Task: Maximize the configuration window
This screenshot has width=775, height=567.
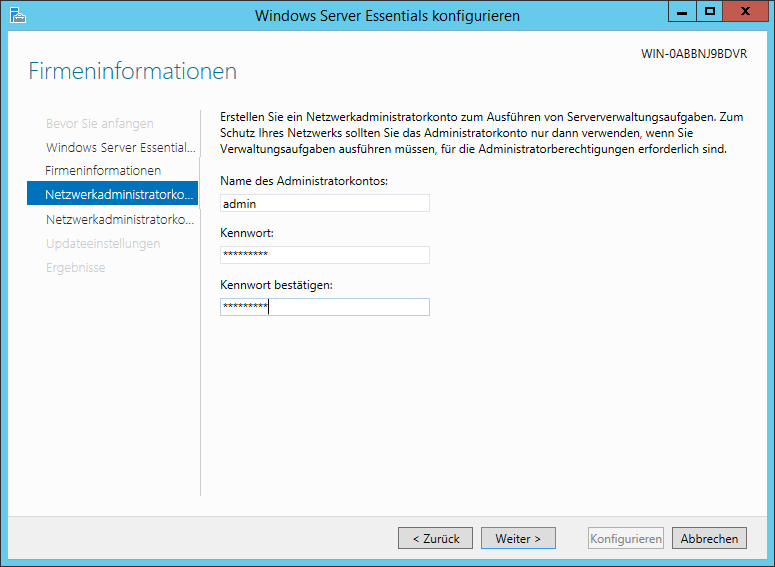Action: [x=710, y=11]
